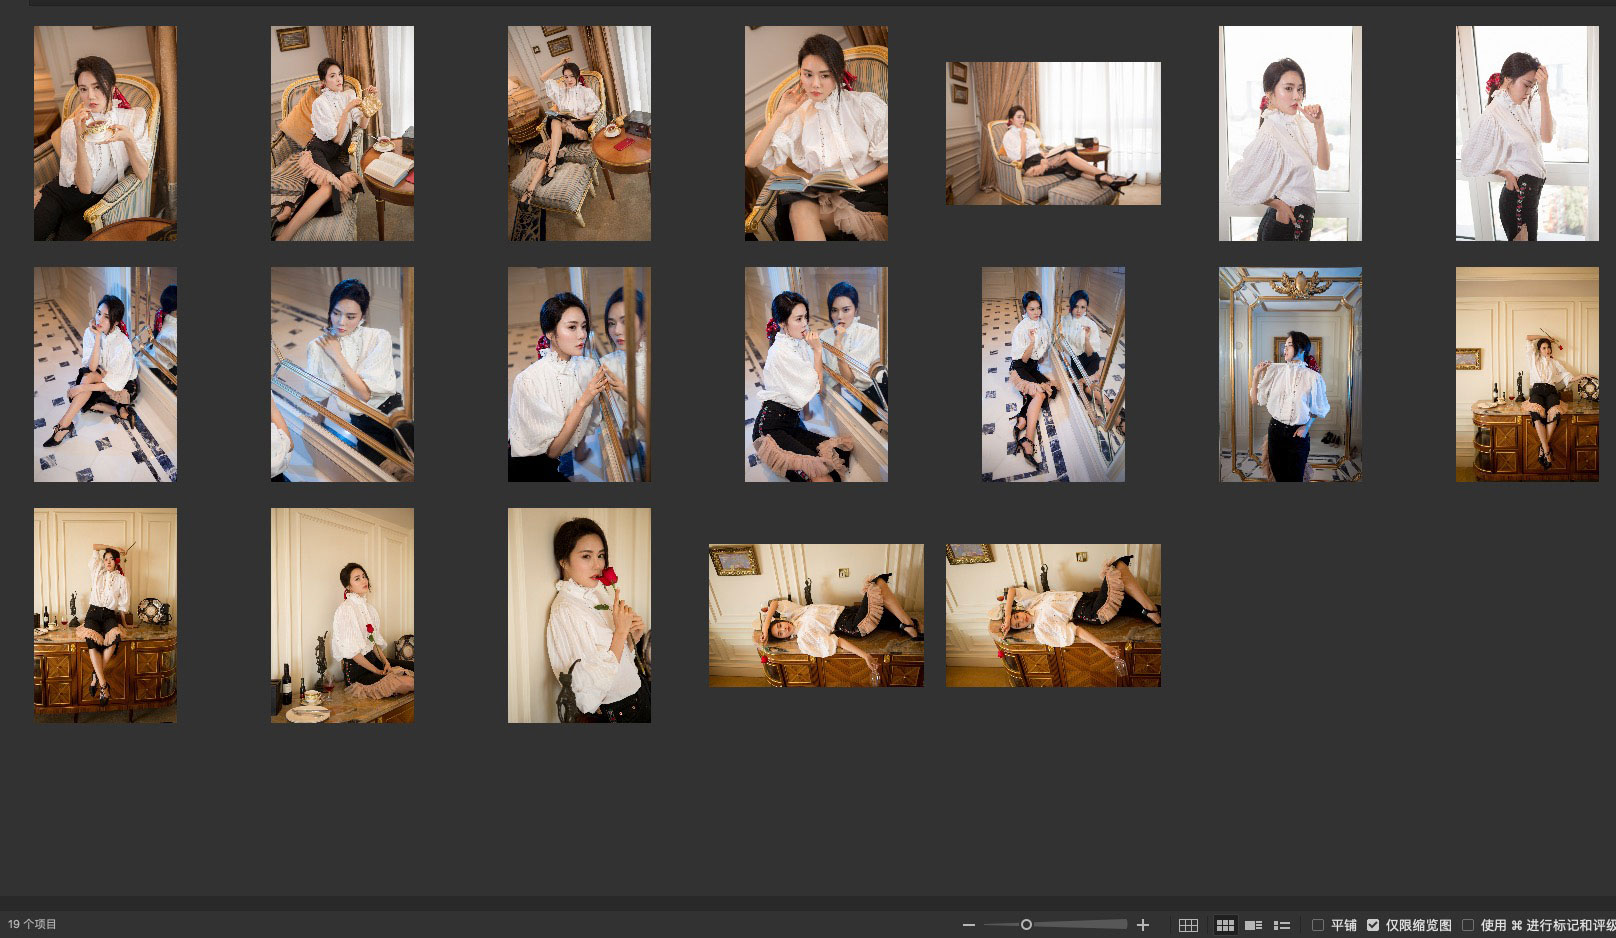Select the landscape photo of woman reclining by window

click(x=1053, y=133)
